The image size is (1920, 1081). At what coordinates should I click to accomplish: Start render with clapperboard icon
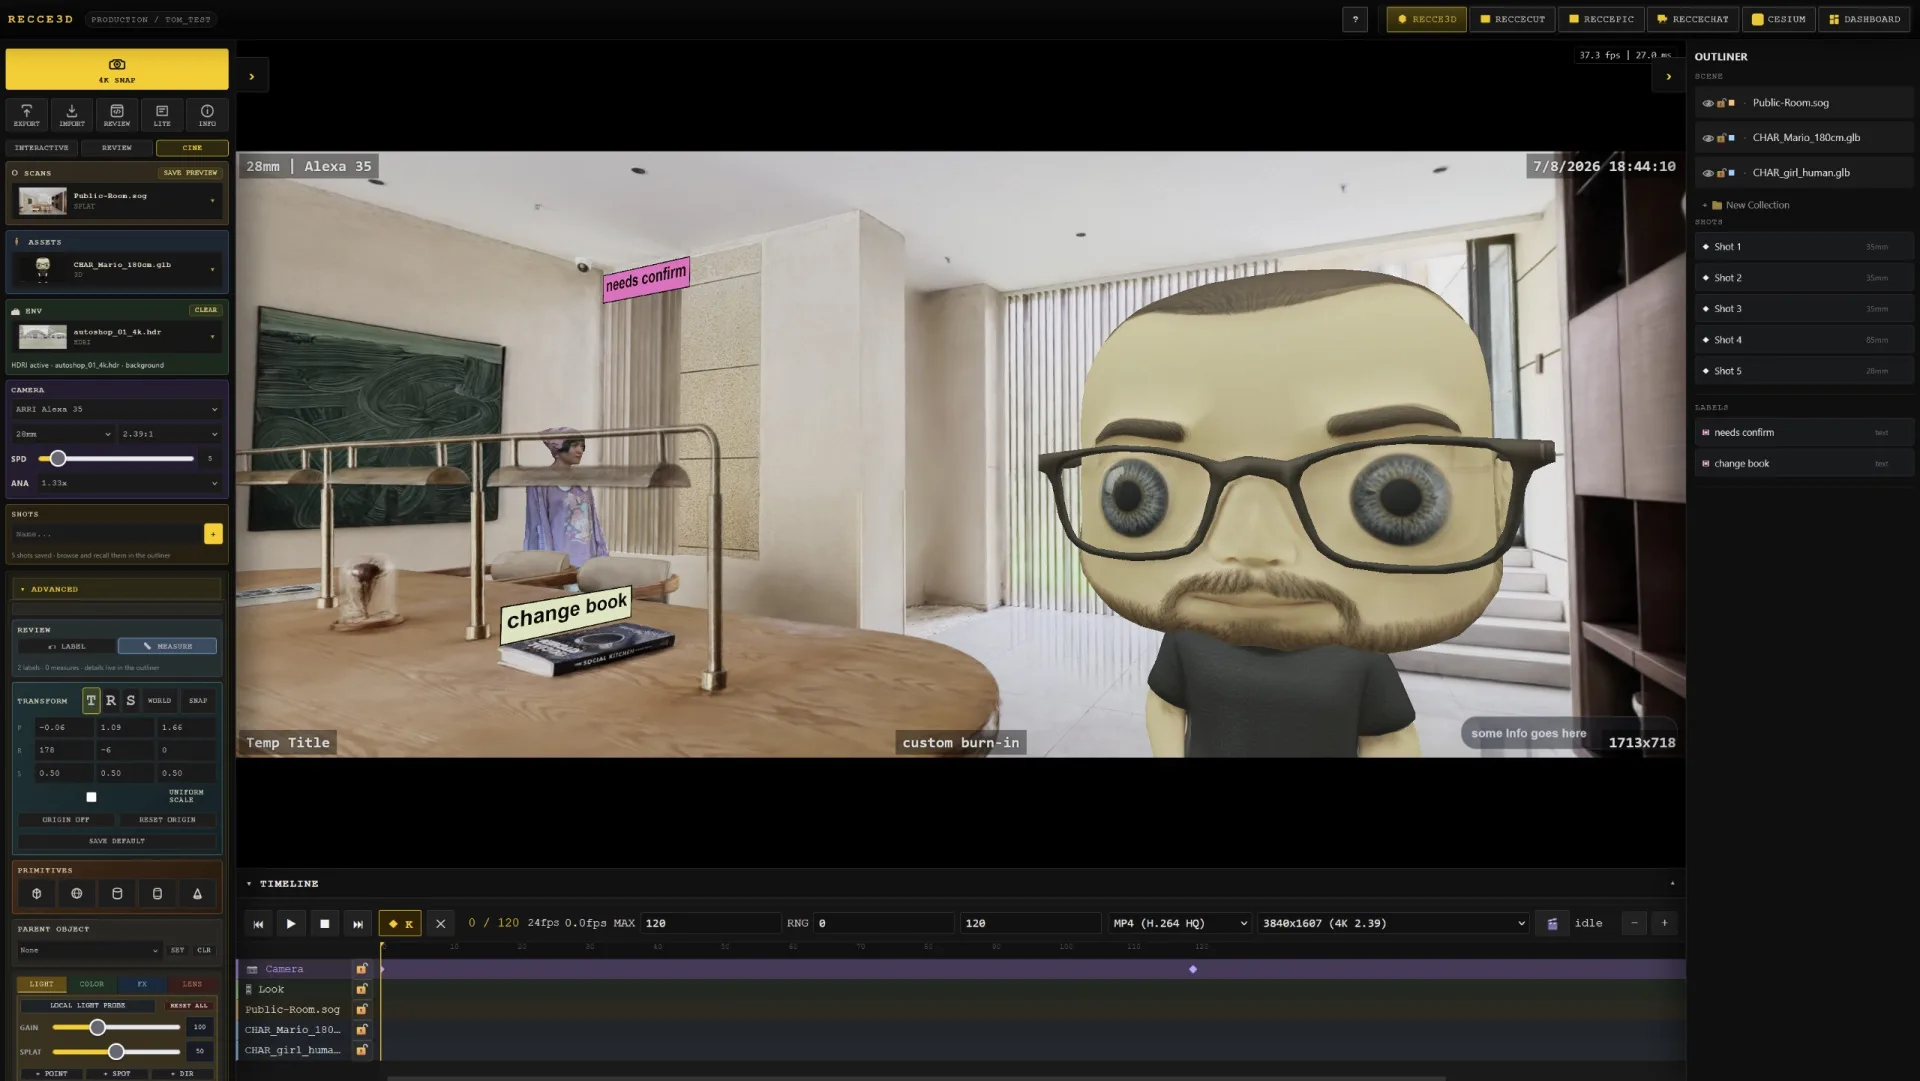tap(1552, 924)
